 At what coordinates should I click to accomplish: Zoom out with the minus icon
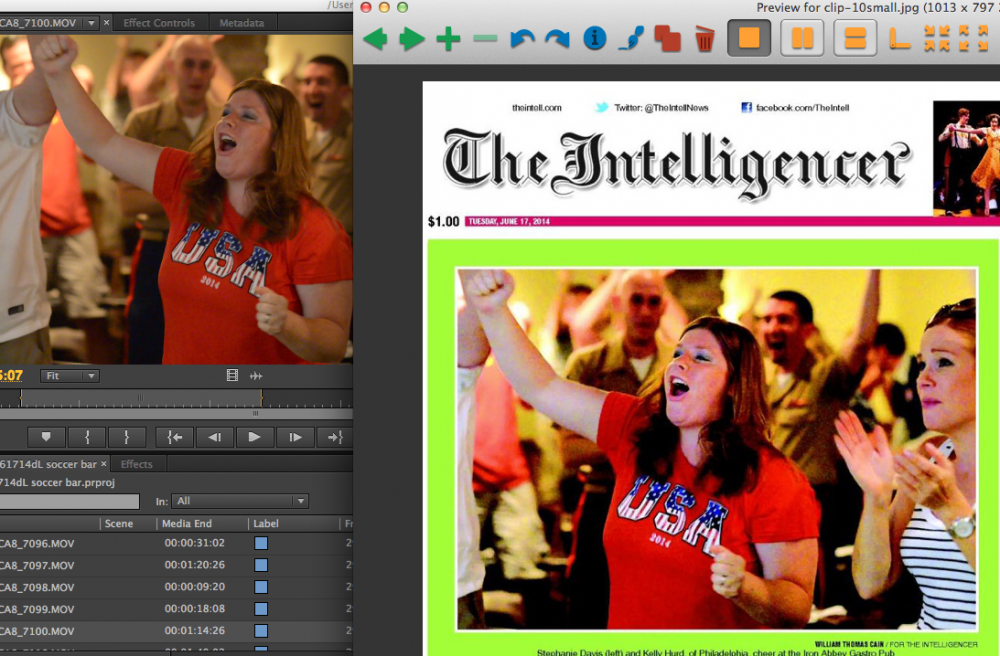click(485, 39)
